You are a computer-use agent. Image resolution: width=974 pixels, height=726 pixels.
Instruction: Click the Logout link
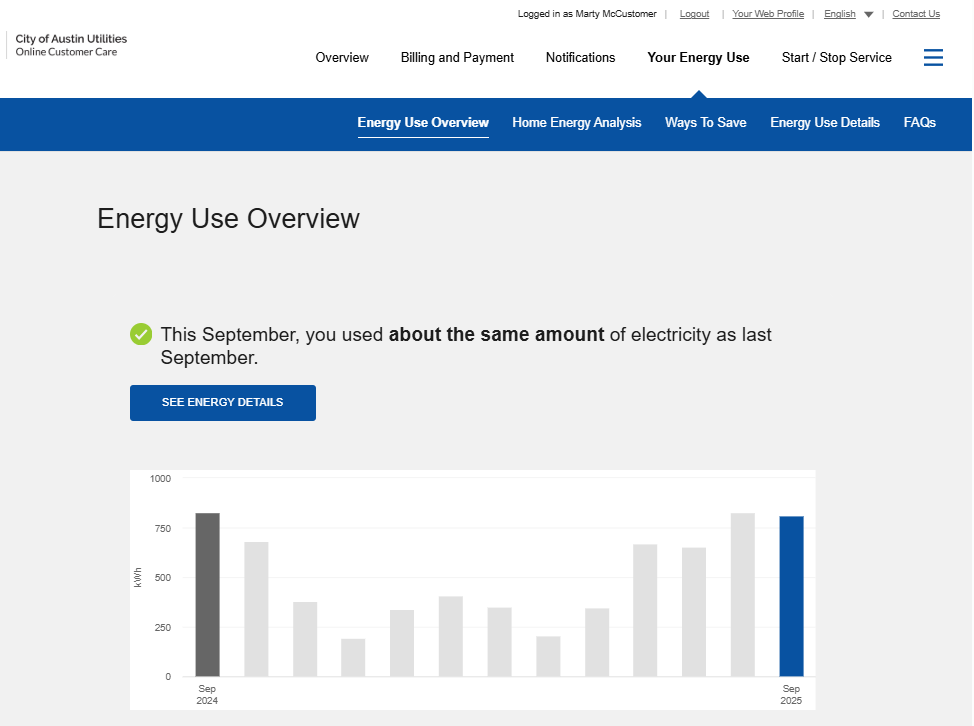(694, 13)
